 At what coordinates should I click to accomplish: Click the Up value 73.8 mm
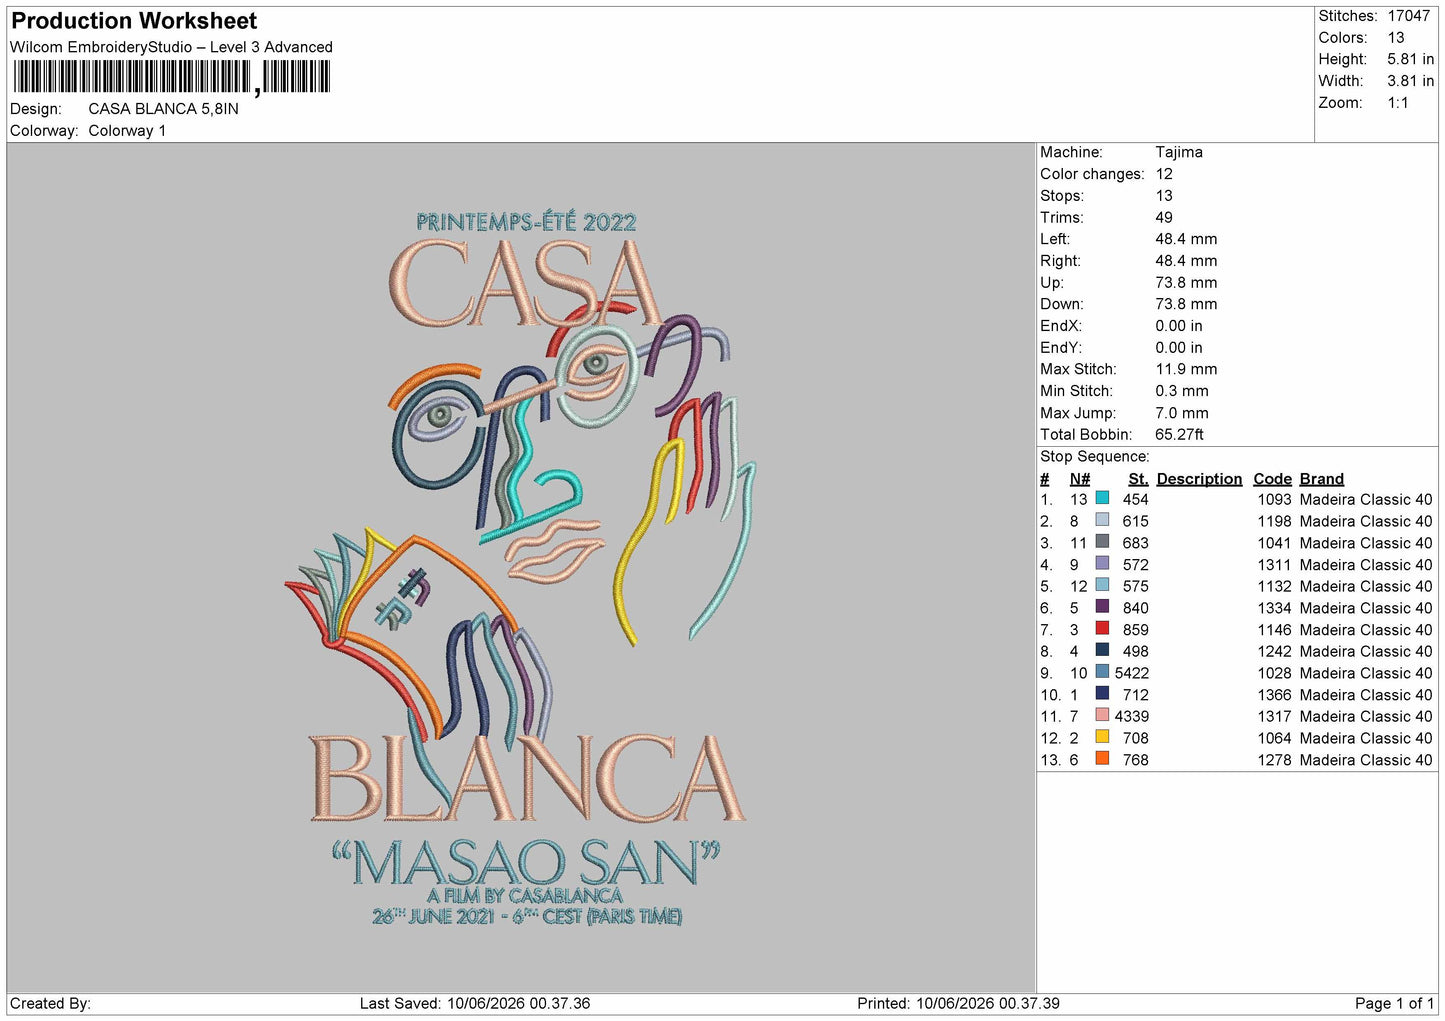point(1186,283)
